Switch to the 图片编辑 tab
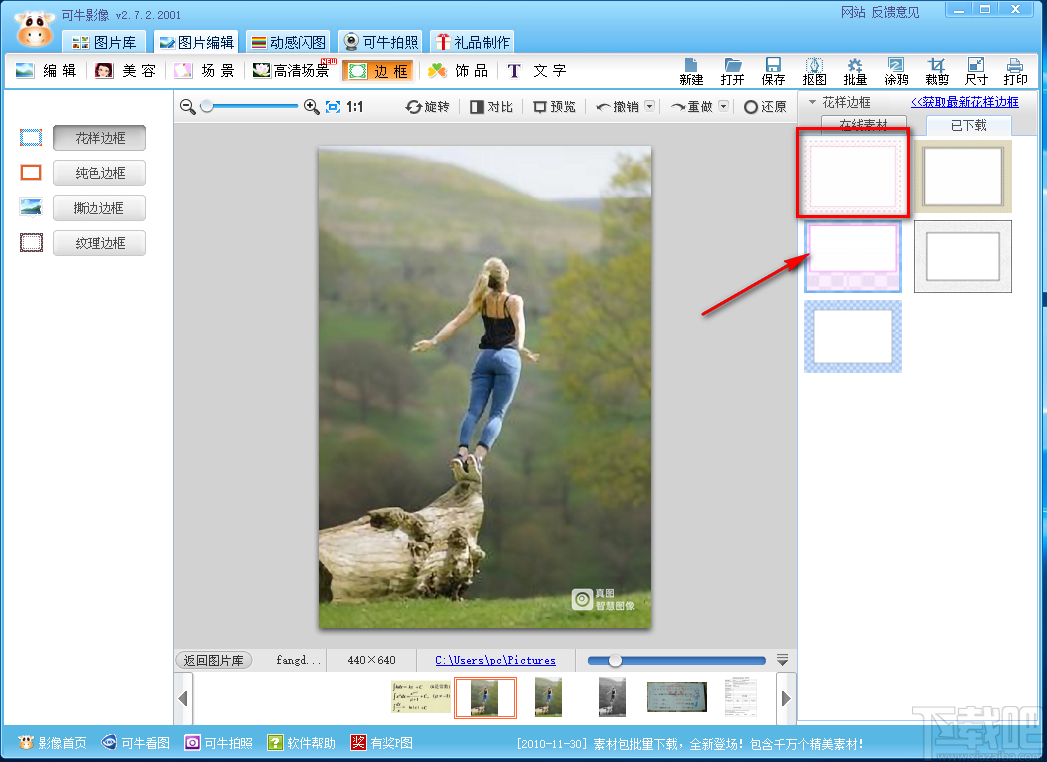Viewport: 1047px width, 762px height. 196,42
